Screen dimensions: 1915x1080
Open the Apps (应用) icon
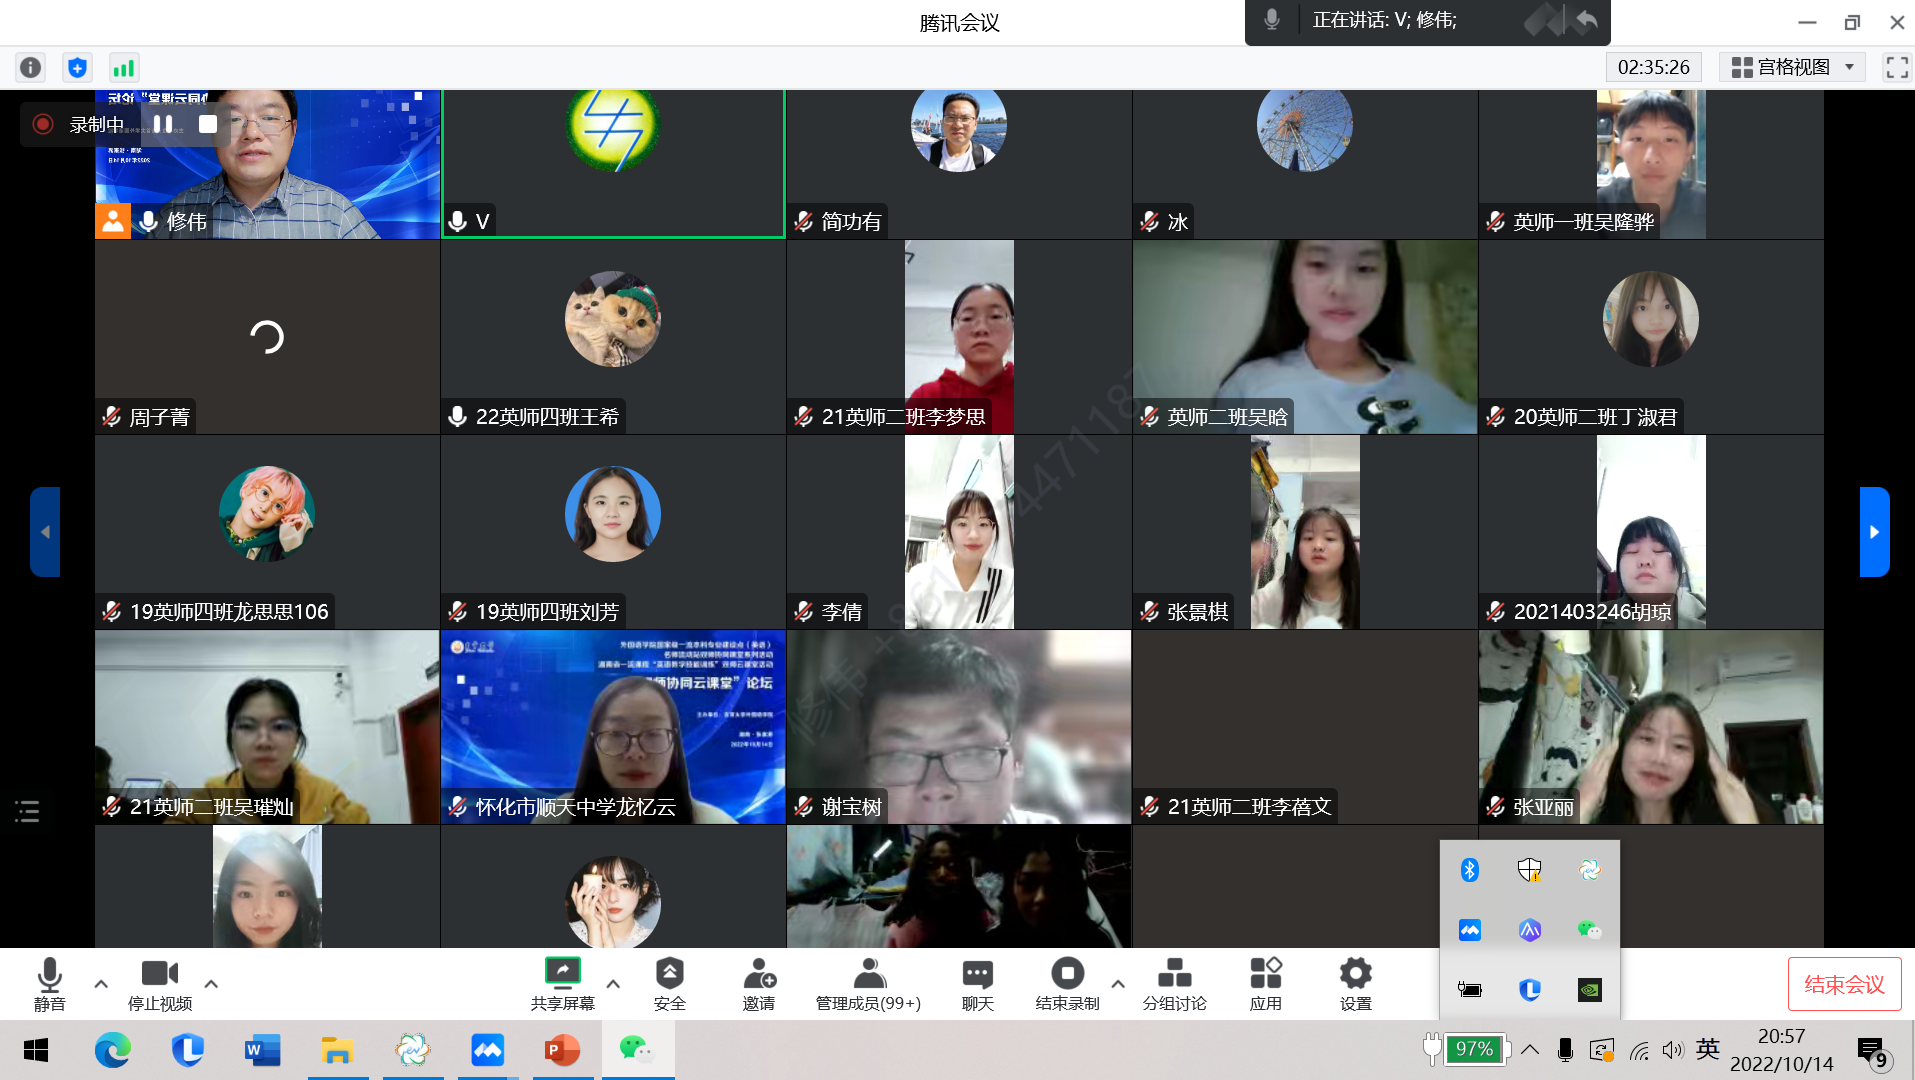pos(1265,983)
